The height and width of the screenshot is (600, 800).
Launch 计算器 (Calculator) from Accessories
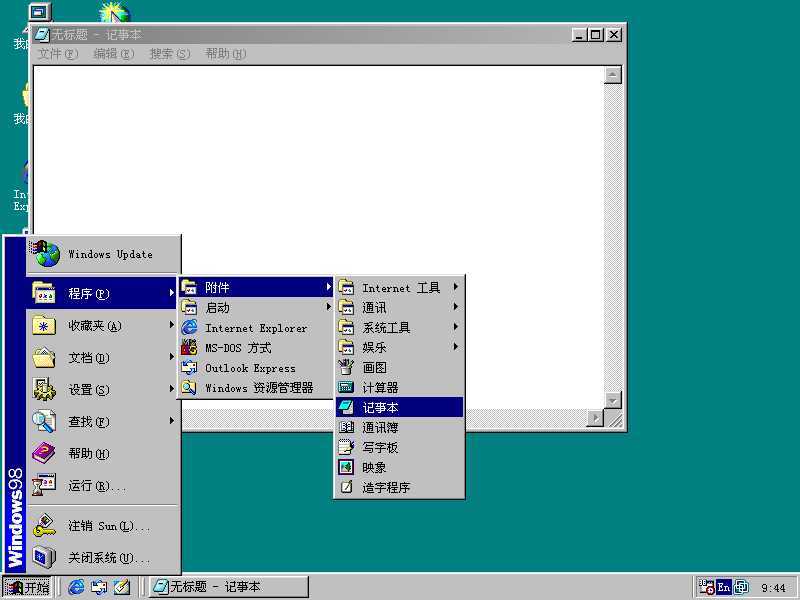click(x=399, y=387)
